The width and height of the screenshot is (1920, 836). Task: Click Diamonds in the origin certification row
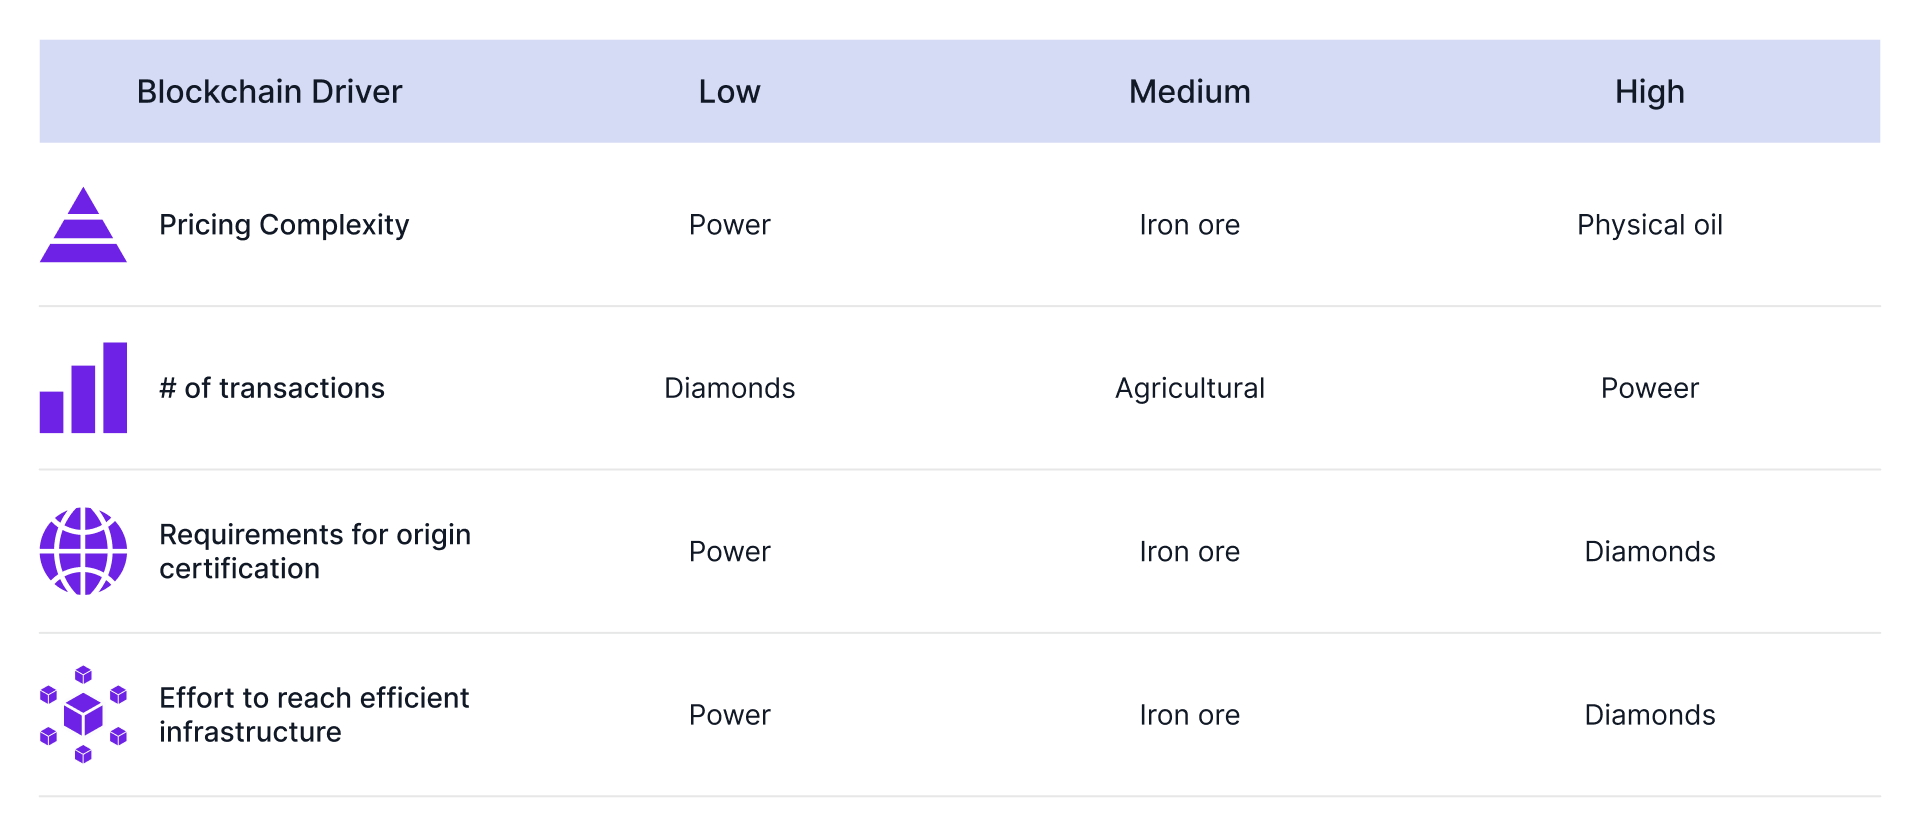pos(1650,551)
